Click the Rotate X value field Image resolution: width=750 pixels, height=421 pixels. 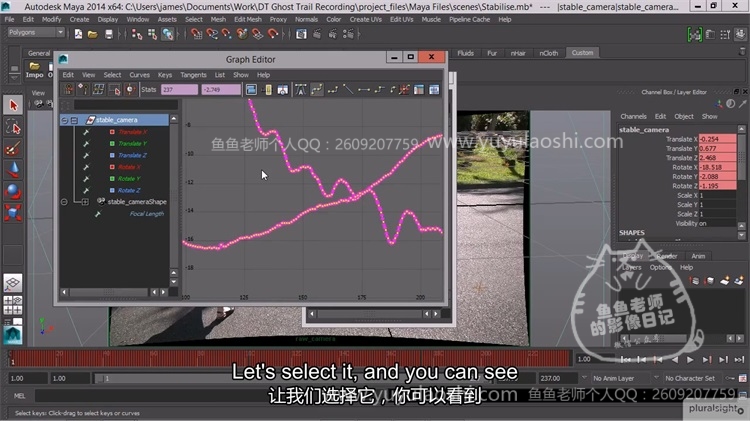point(715,167)
